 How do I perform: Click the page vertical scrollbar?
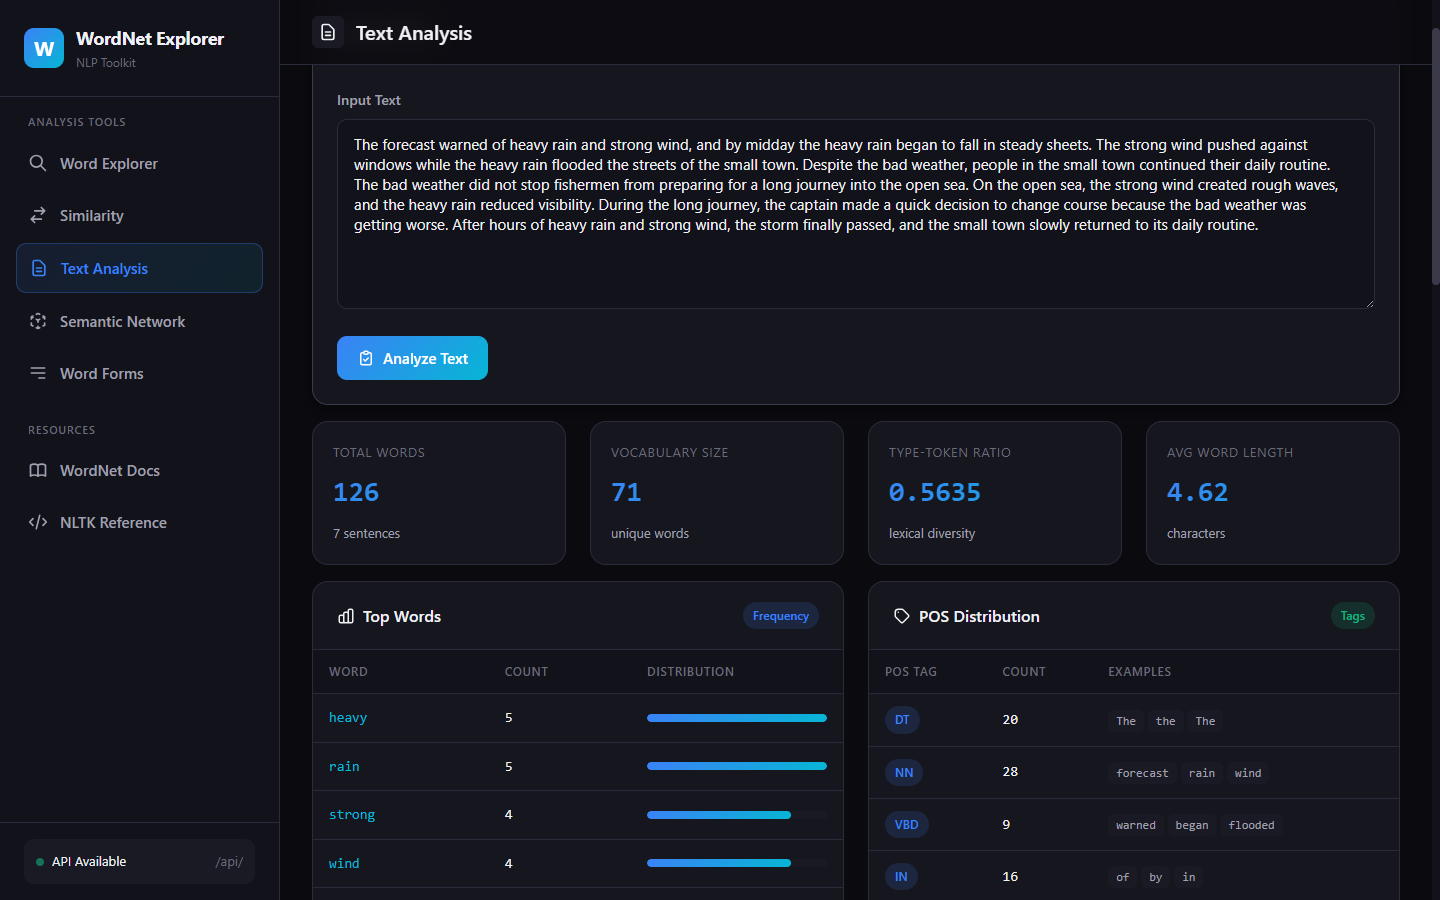click(1435, 155)
